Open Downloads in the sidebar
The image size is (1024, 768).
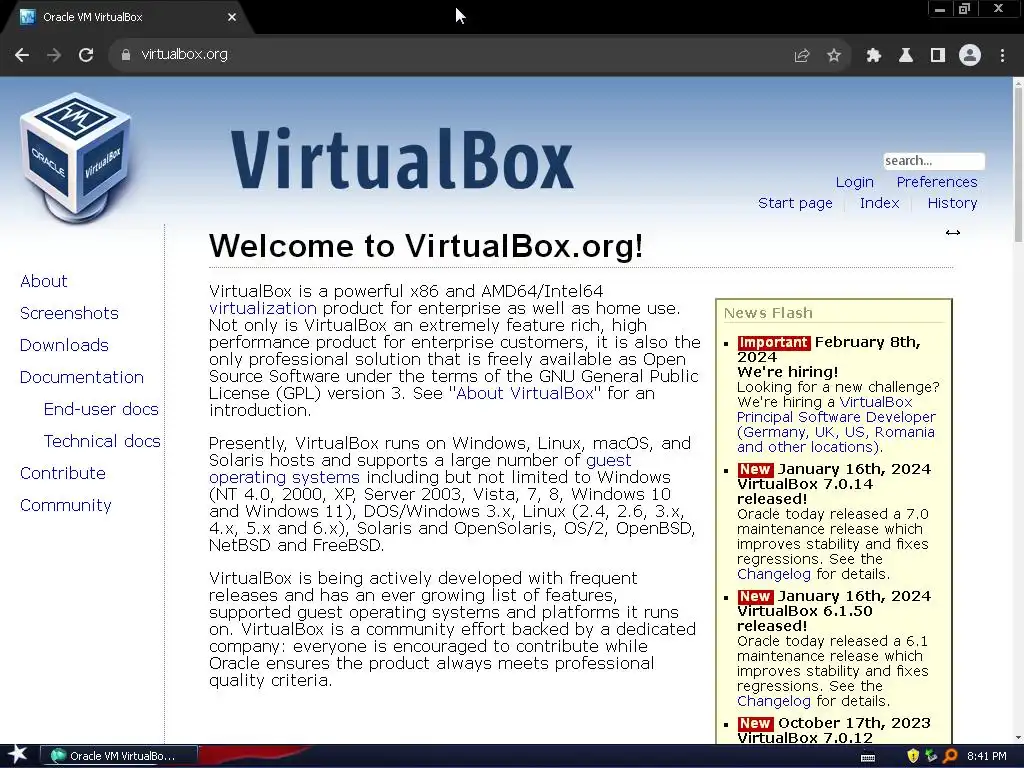click(x=64, y=345)
